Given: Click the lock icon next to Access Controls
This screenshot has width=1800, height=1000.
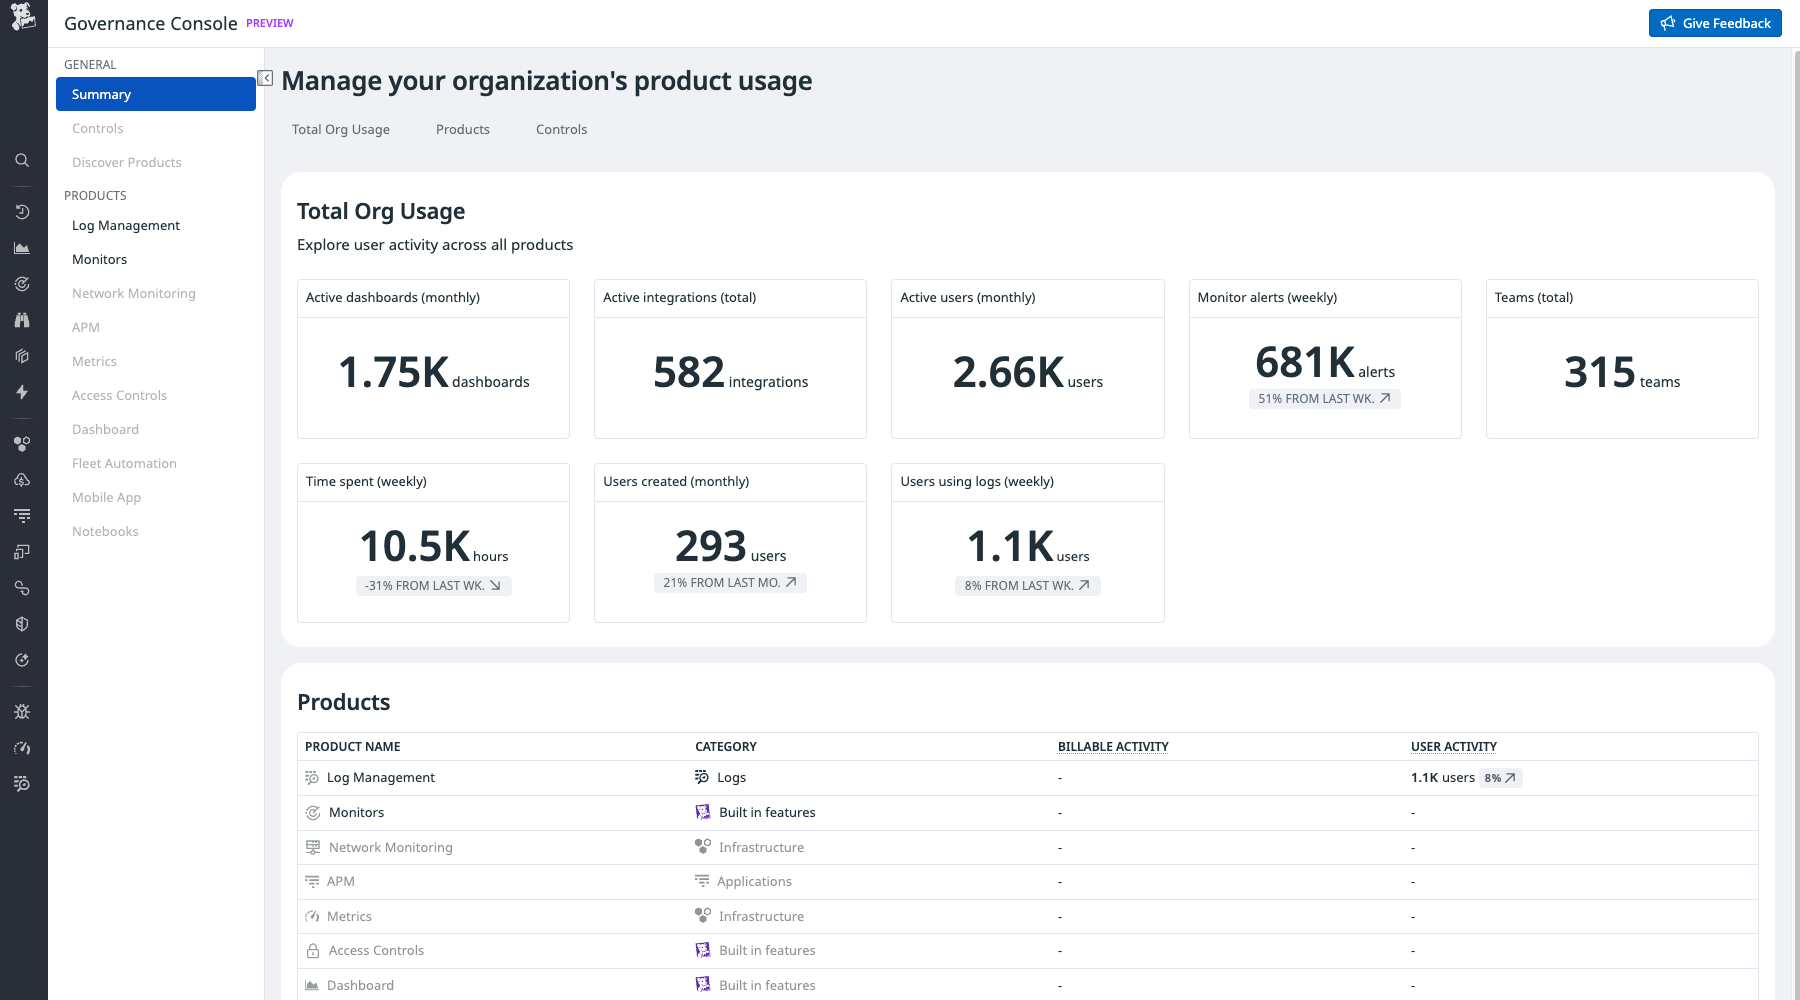Looking at the screenshot, I should point(312,950).
